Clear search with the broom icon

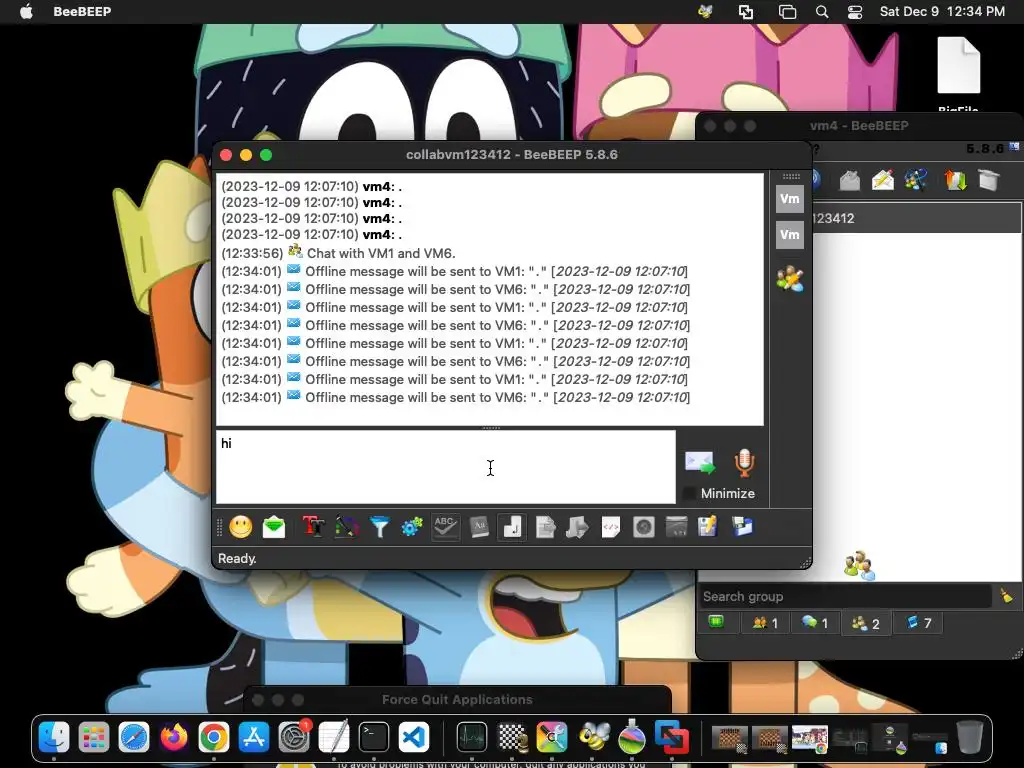click(x=1006, y=596)
